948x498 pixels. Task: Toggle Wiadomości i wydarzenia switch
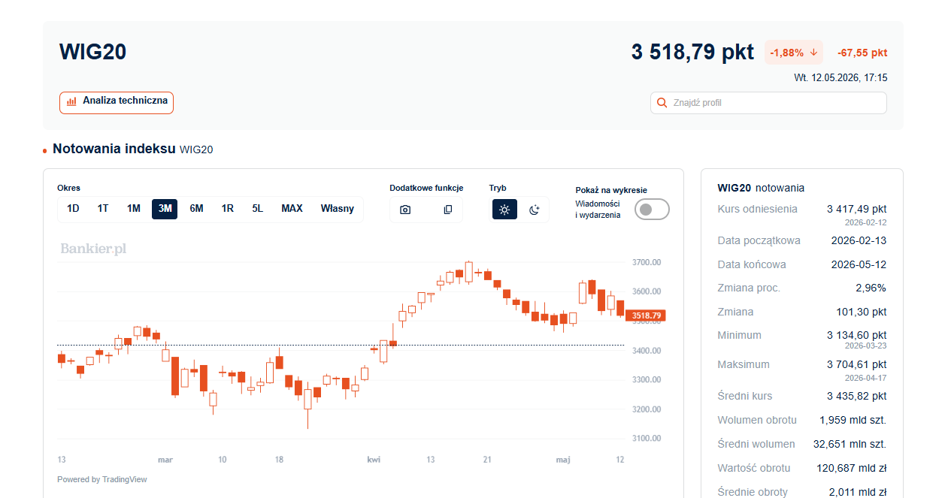(x=652, y=210)
